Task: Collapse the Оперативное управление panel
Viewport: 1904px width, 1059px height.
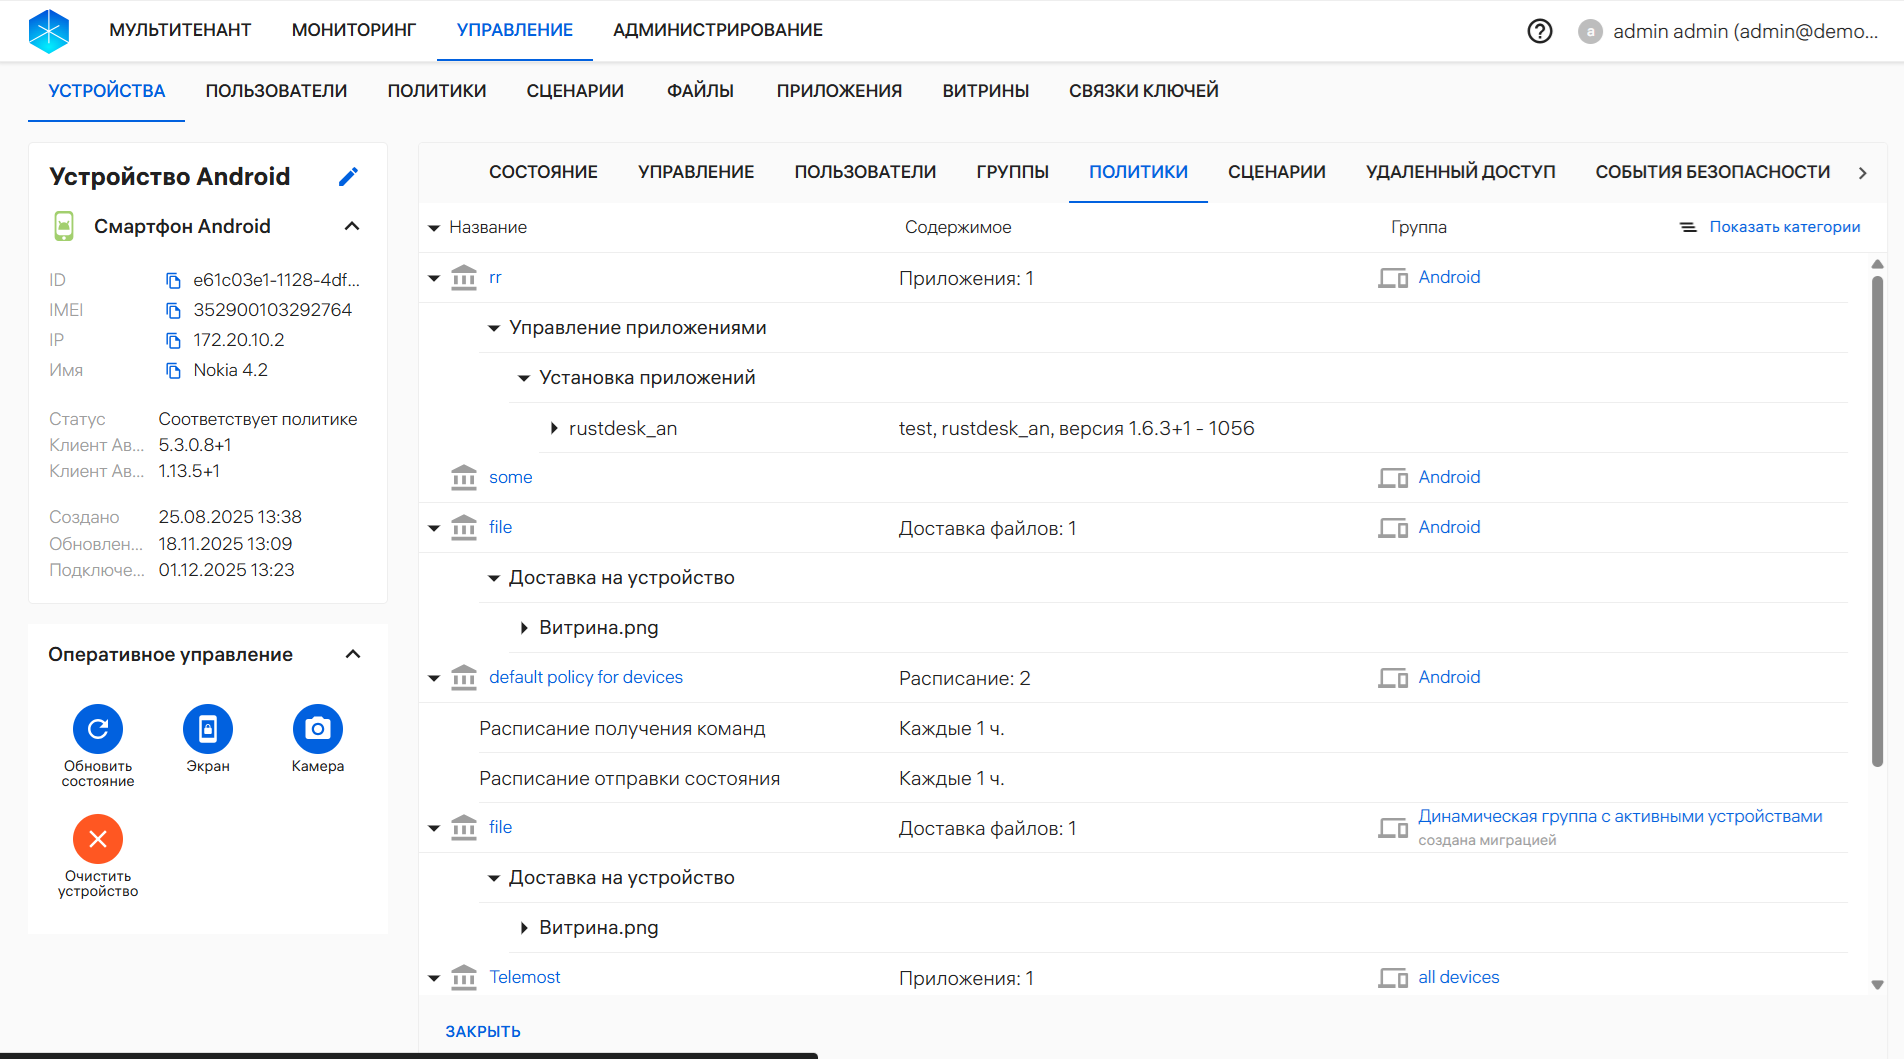Action: click(x=353, y=654)
